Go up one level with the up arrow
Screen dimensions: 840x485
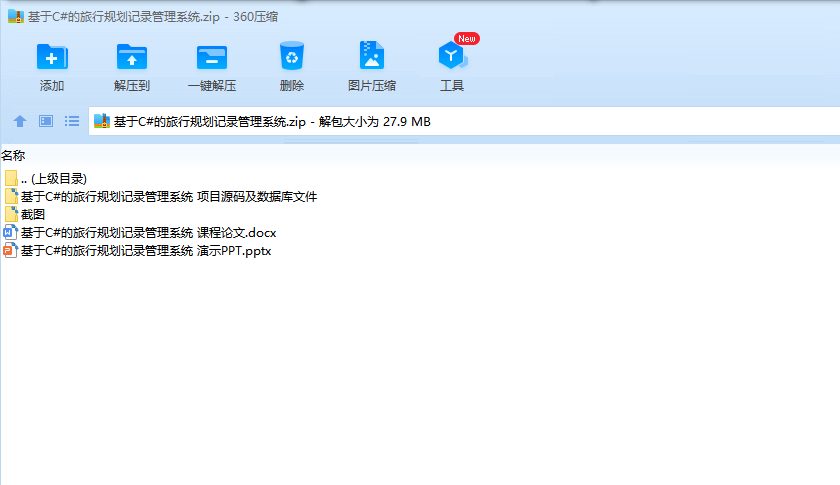tap(20, 122)
